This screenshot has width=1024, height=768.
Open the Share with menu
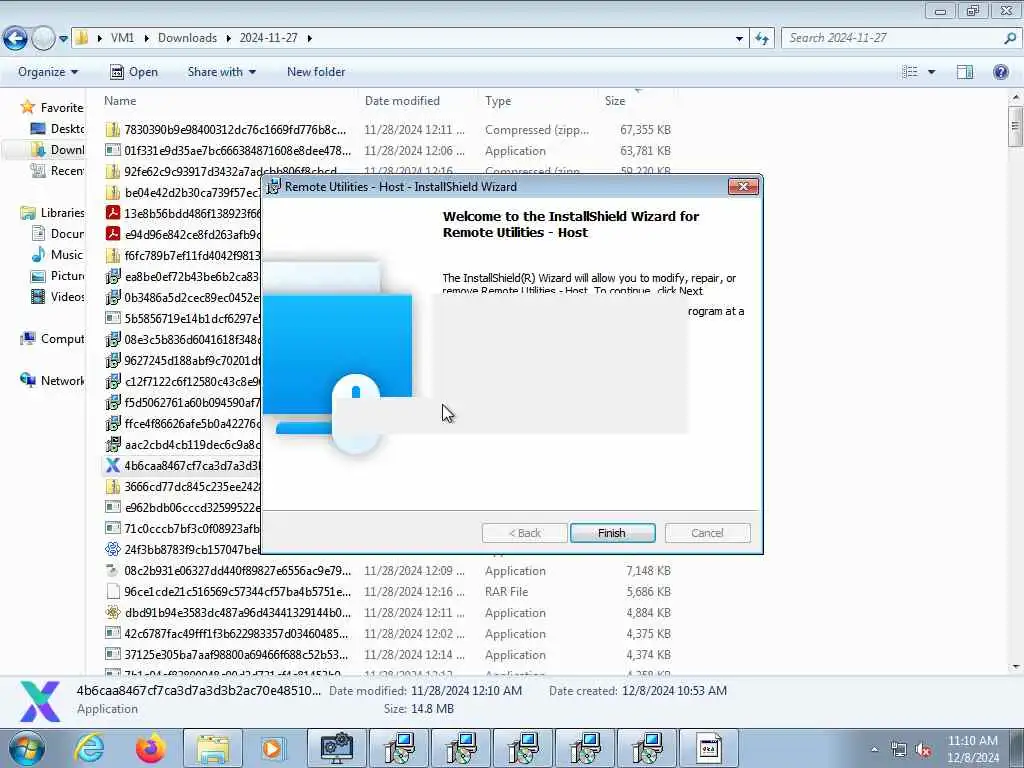(x=221, y=72)
